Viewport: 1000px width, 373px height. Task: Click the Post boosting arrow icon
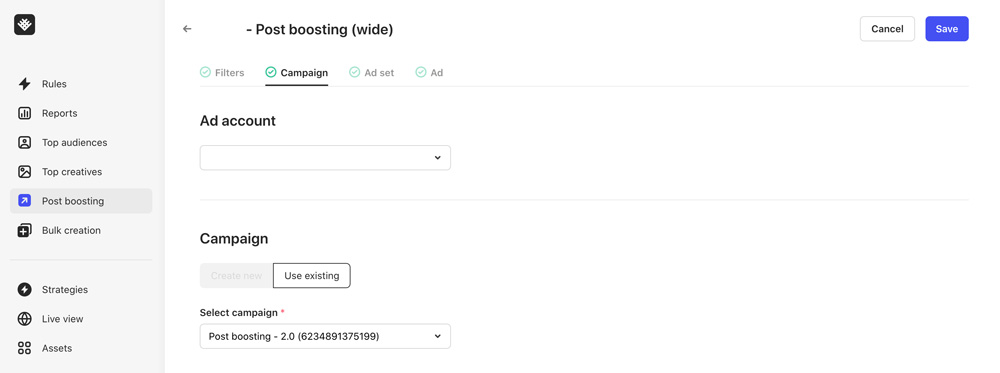[24, 201]
